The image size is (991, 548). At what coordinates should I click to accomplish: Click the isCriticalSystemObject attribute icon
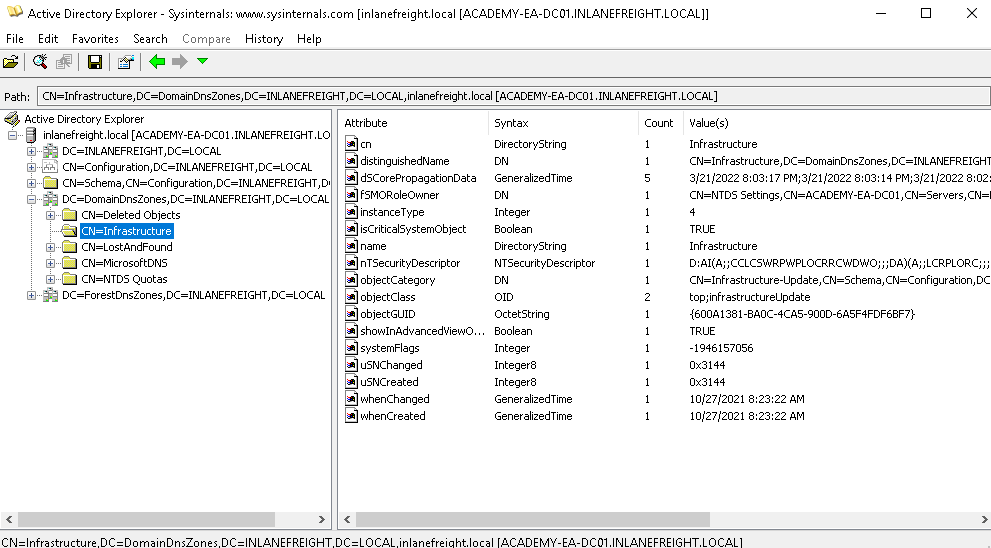351,229
